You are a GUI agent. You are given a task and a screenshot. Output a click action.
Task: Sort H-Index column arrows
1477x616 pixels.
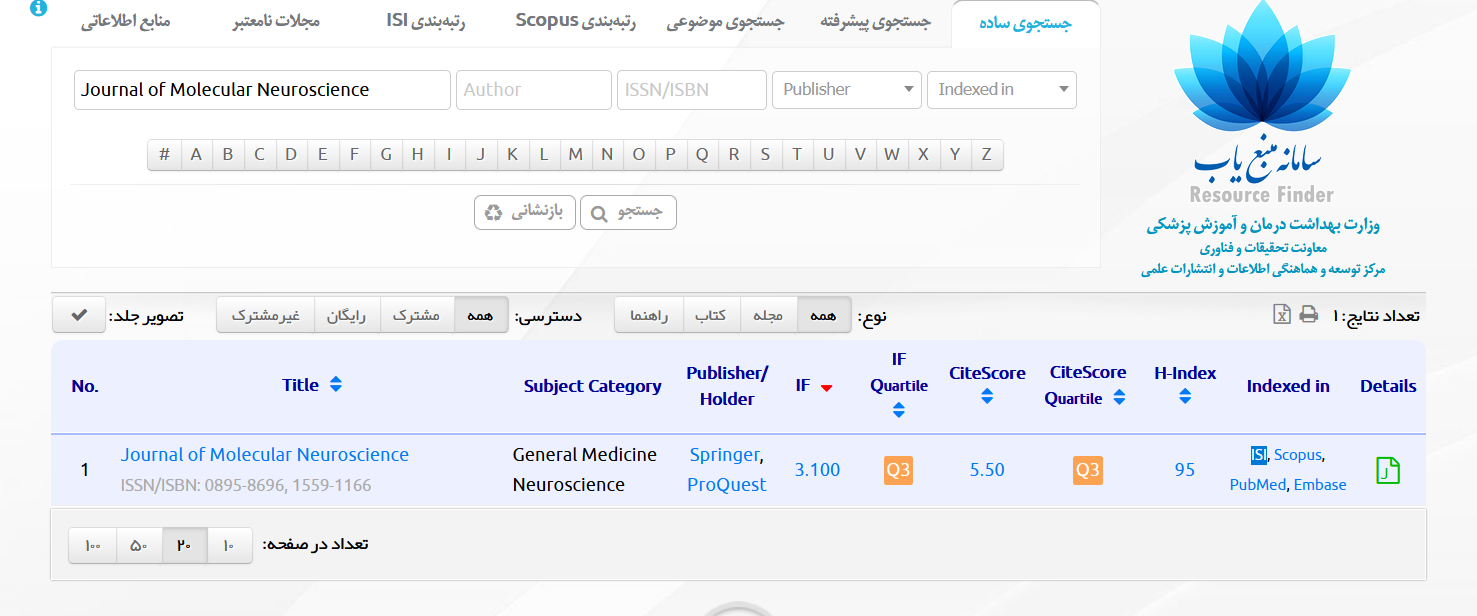[1185, 396]
